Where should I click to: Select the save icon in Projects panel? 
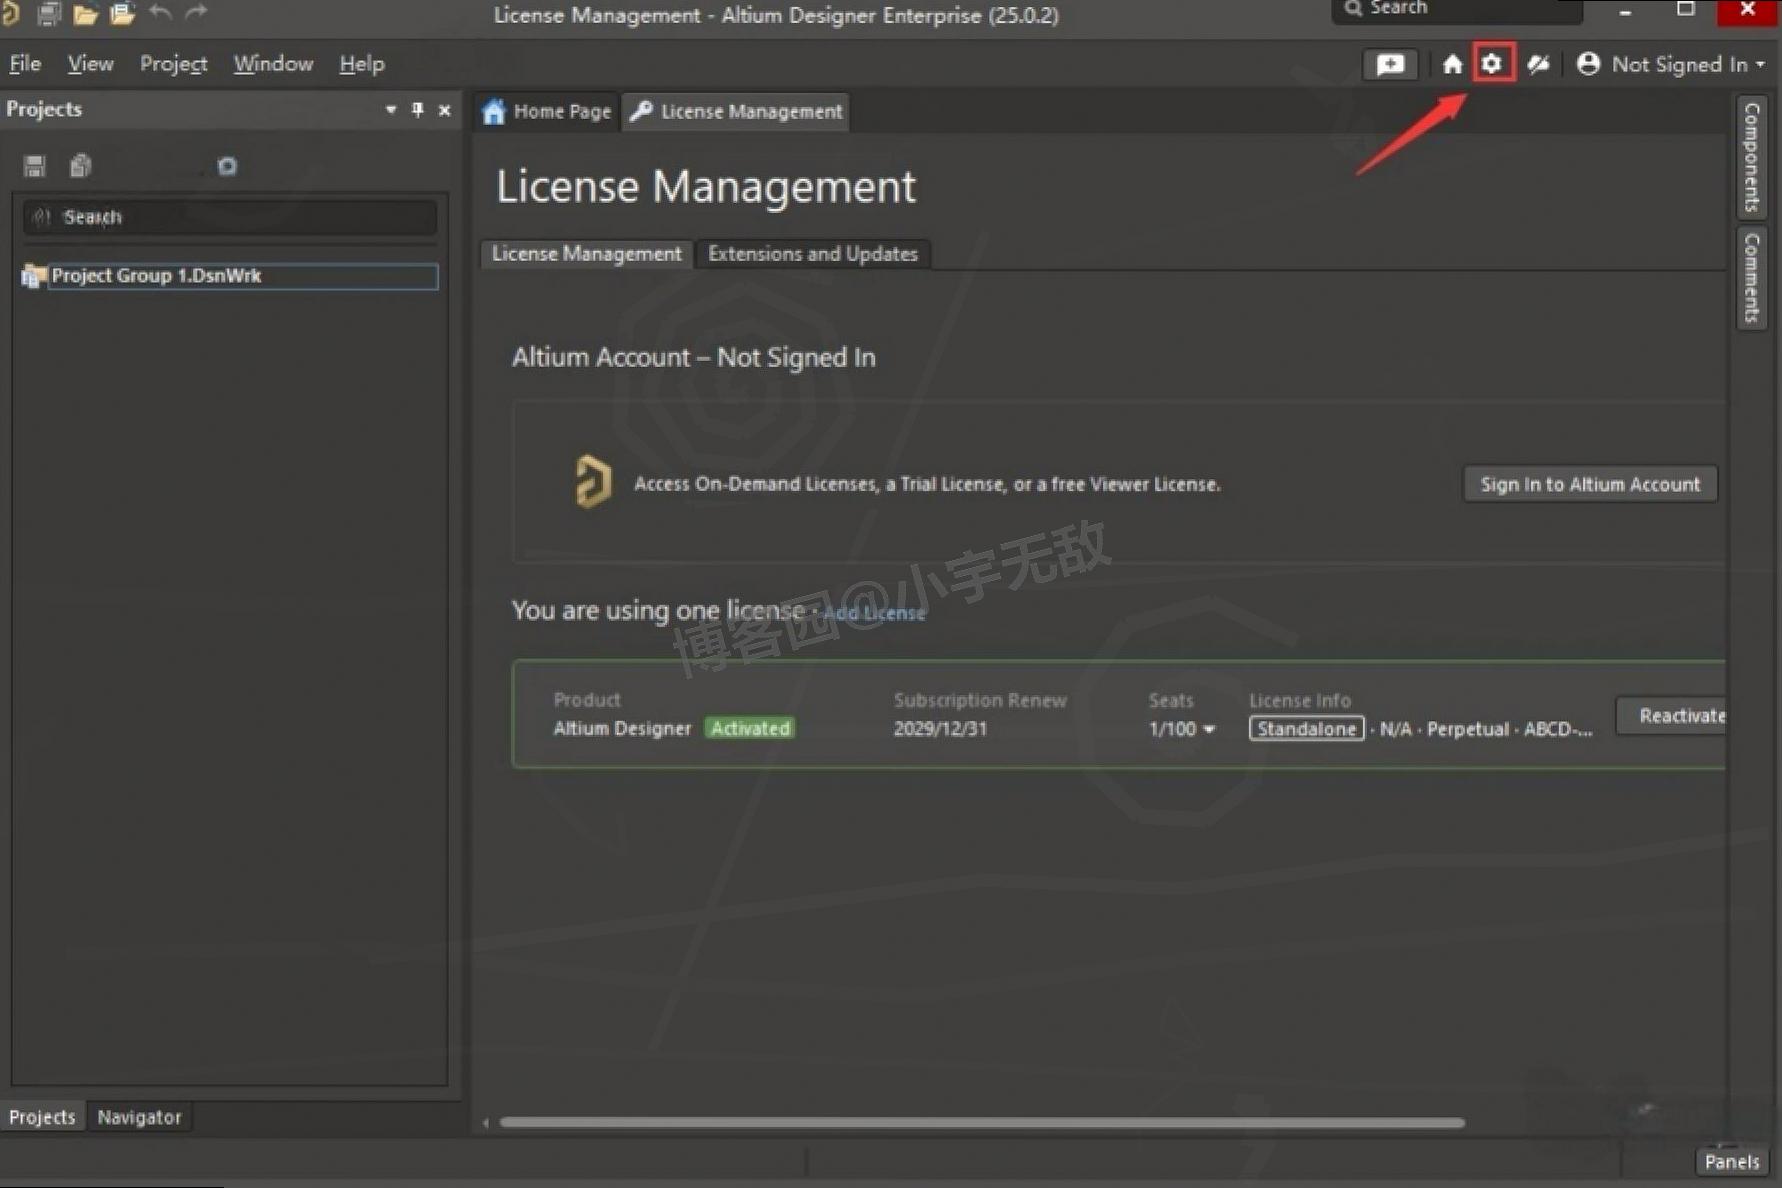click(33, 165)
